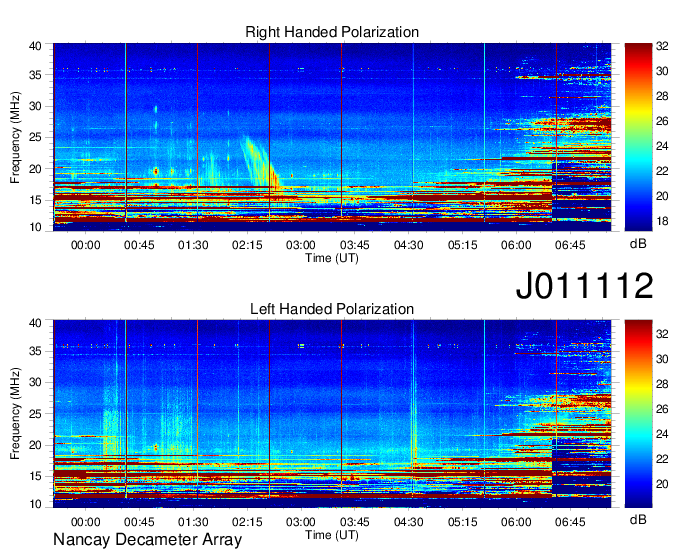Click the 06:45 time tick under the Left Handed plot
Screen dimensions: 680x552
[x=570, y=522]
